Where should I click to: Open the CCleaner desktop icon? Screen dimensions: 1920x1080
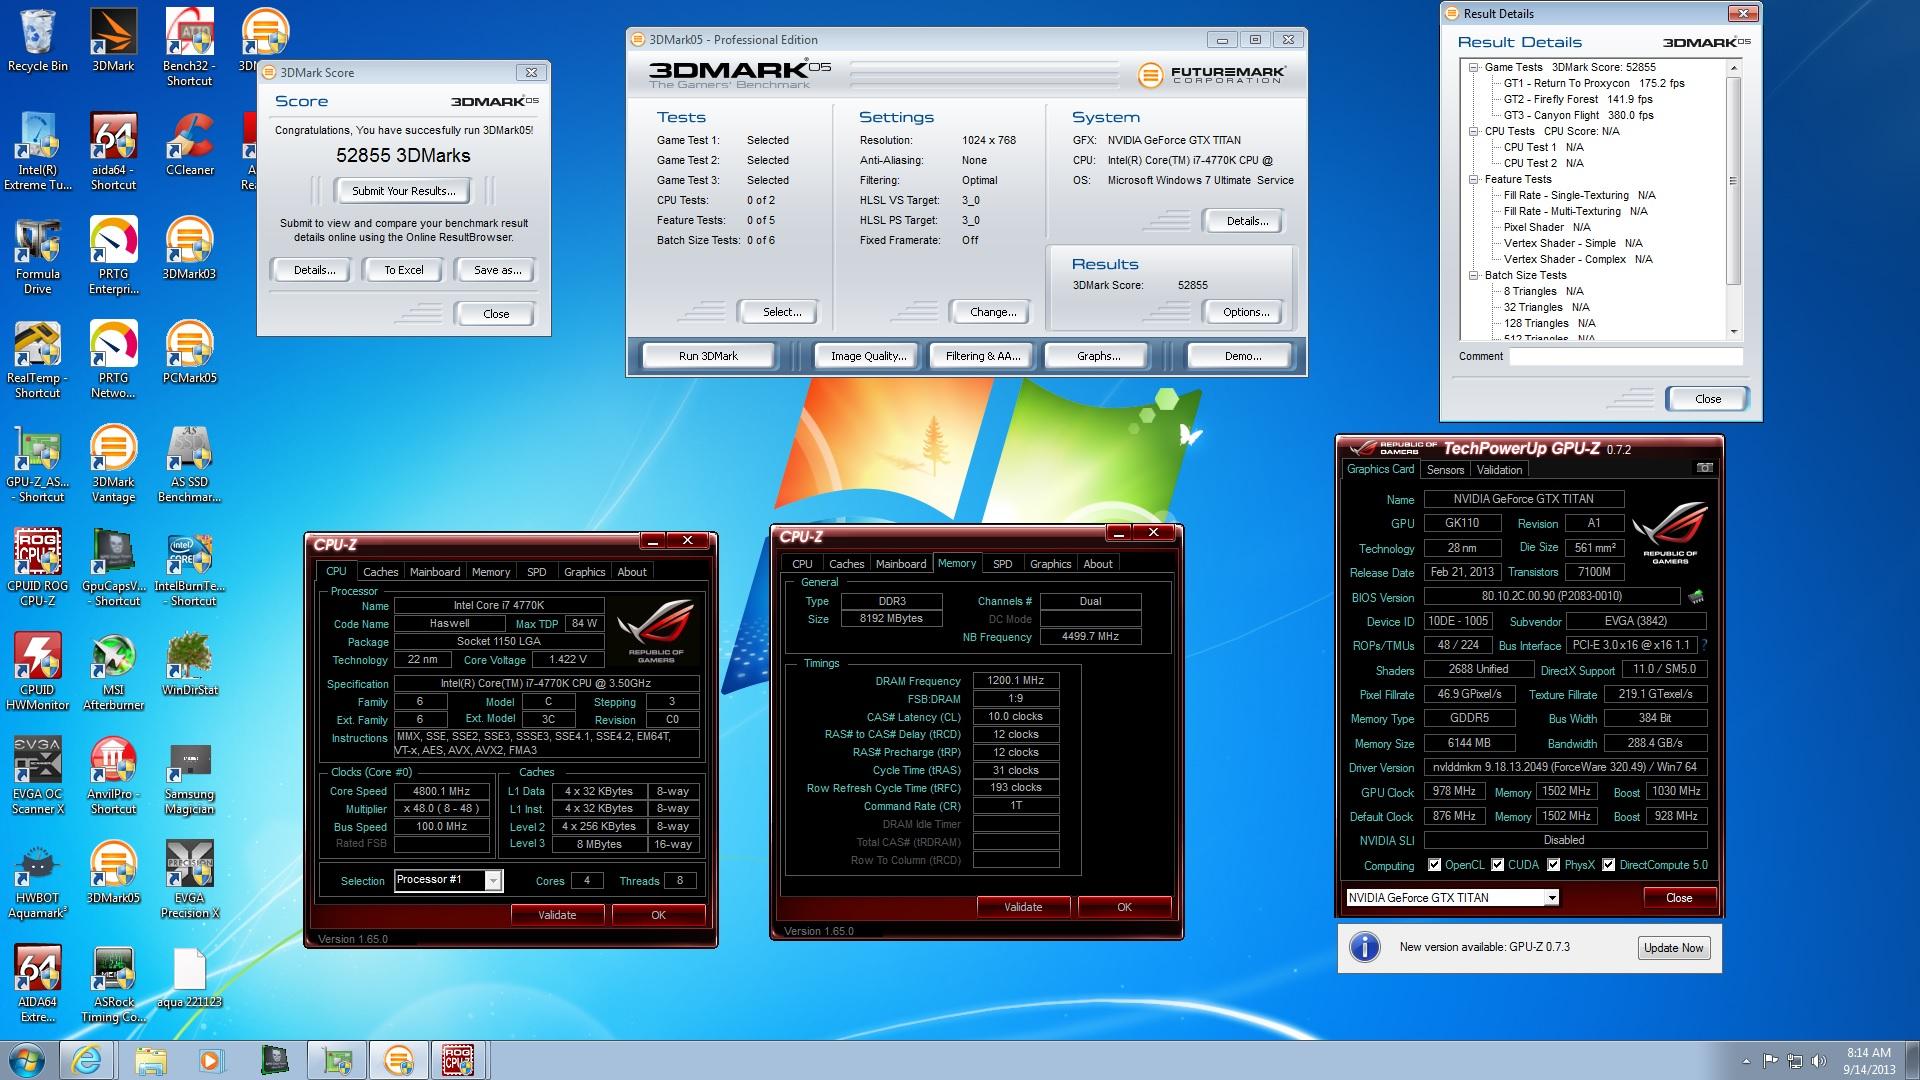(x=189, y=144)
